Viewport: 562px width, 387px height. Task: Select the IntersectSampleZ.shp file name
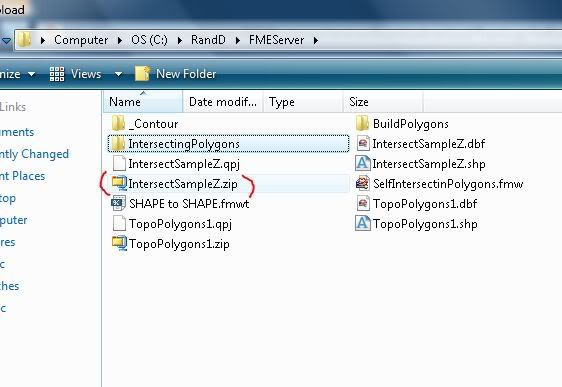point(429,164)
